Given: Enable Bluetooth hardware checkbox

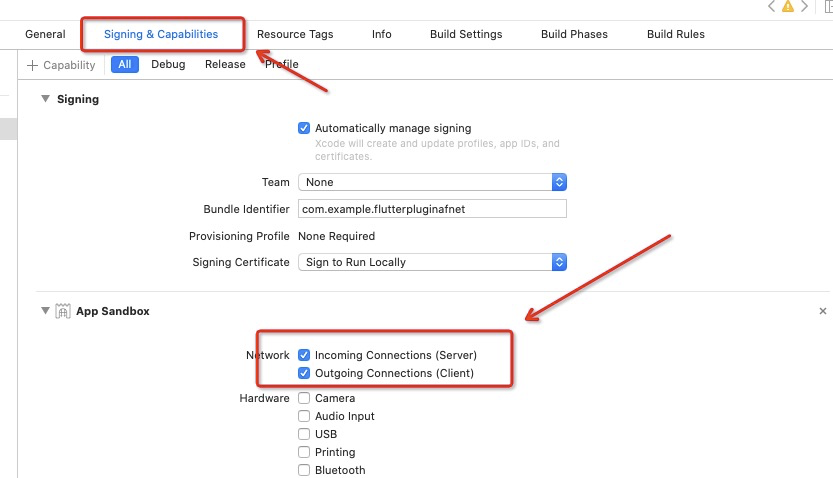Looking at the screenshot, I should click(x=304, y=470).
